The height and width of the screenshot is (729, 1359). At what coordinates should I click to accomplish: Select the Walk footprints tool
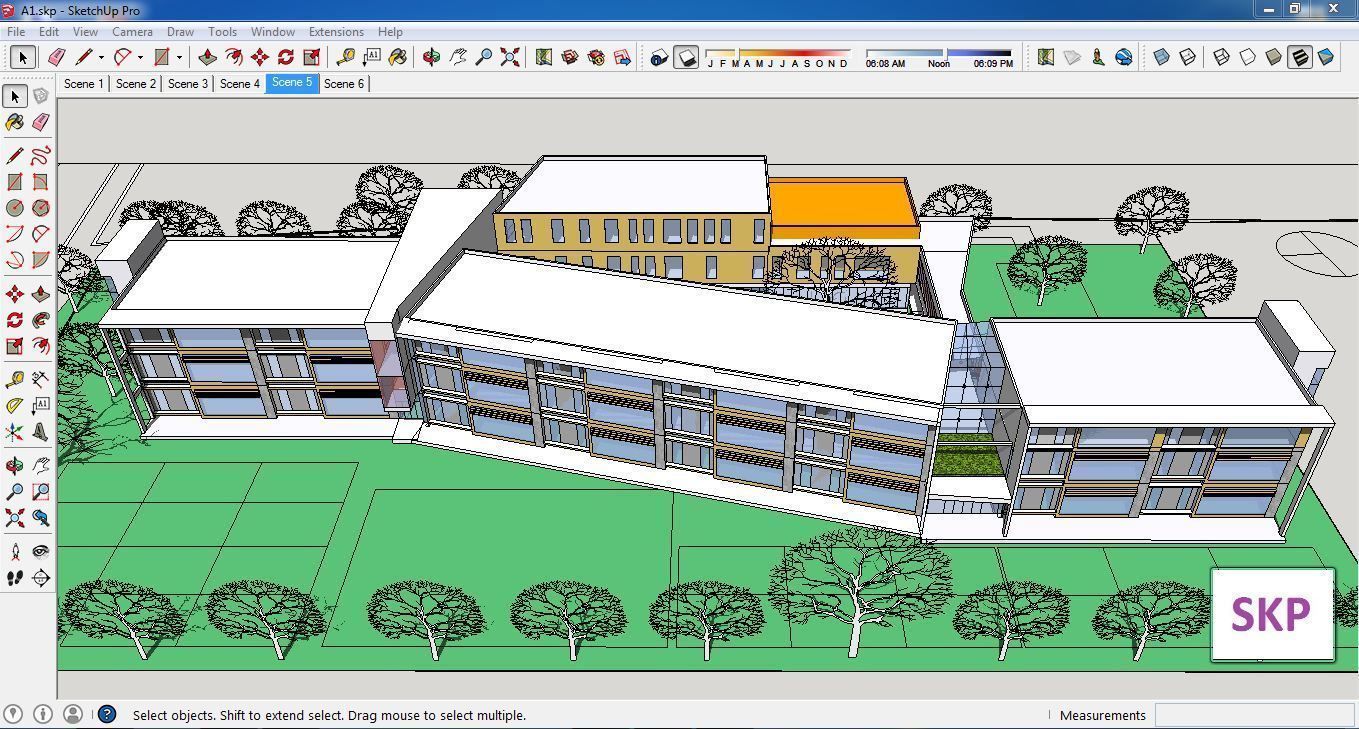click(x=15, y=577)
